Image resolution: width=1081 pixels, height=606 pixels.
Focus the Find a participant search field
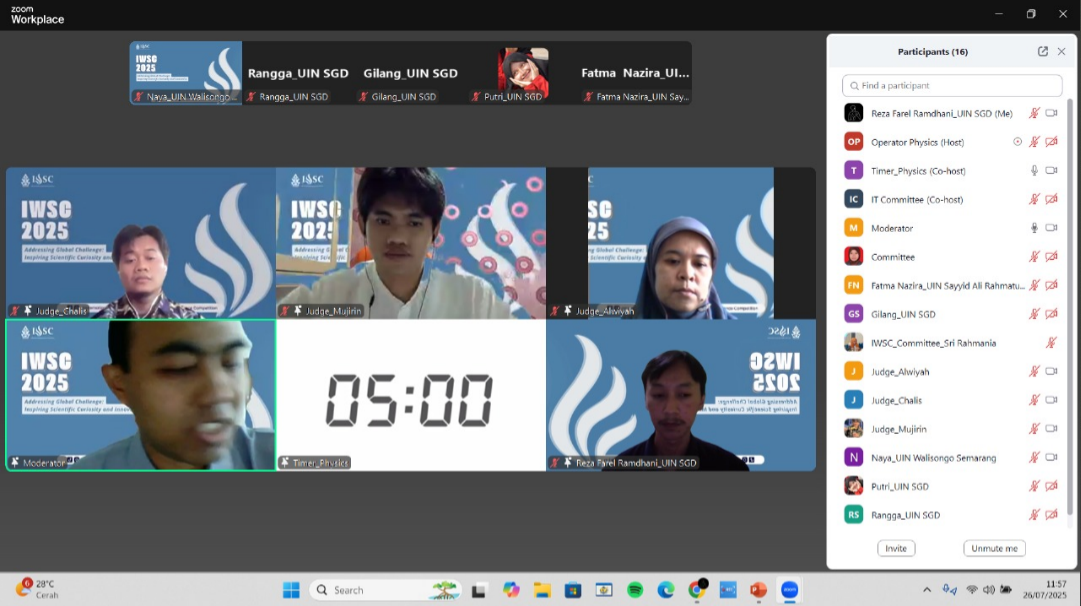click(x=952, y=86)
